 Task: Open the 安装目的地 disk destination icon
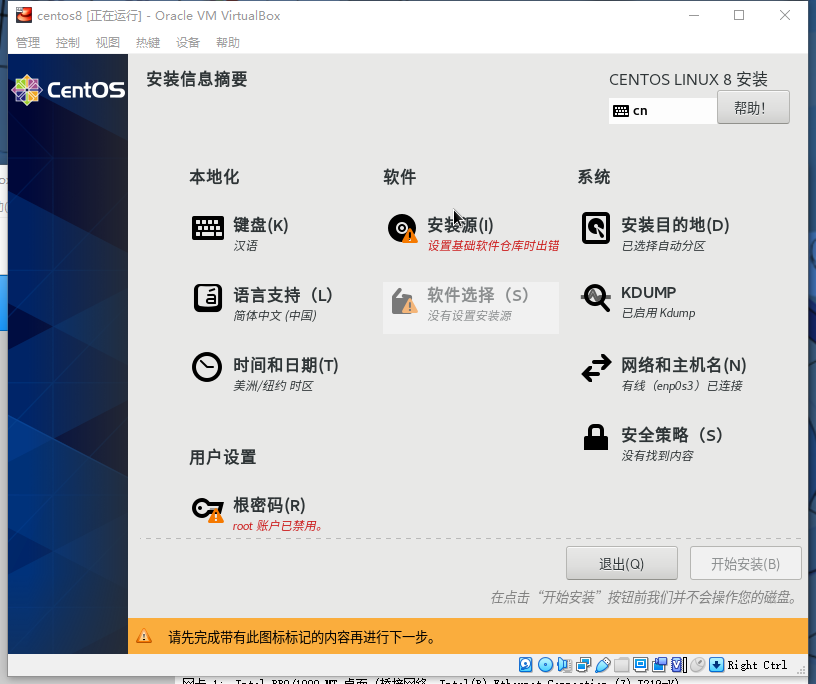click(596, 227)
